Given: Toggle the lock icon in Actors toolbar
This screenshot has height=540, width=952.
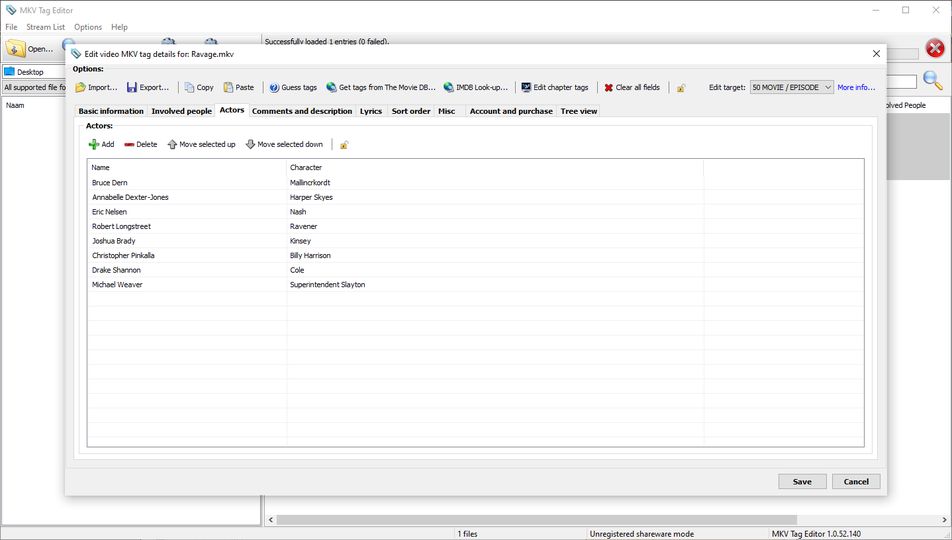Looking at the screenshot, I should 344,145.
